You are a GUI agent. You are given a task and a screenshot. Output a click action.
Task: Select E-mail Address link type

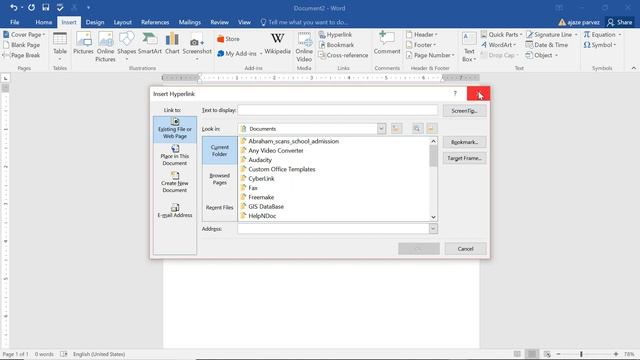coord(175,211)
